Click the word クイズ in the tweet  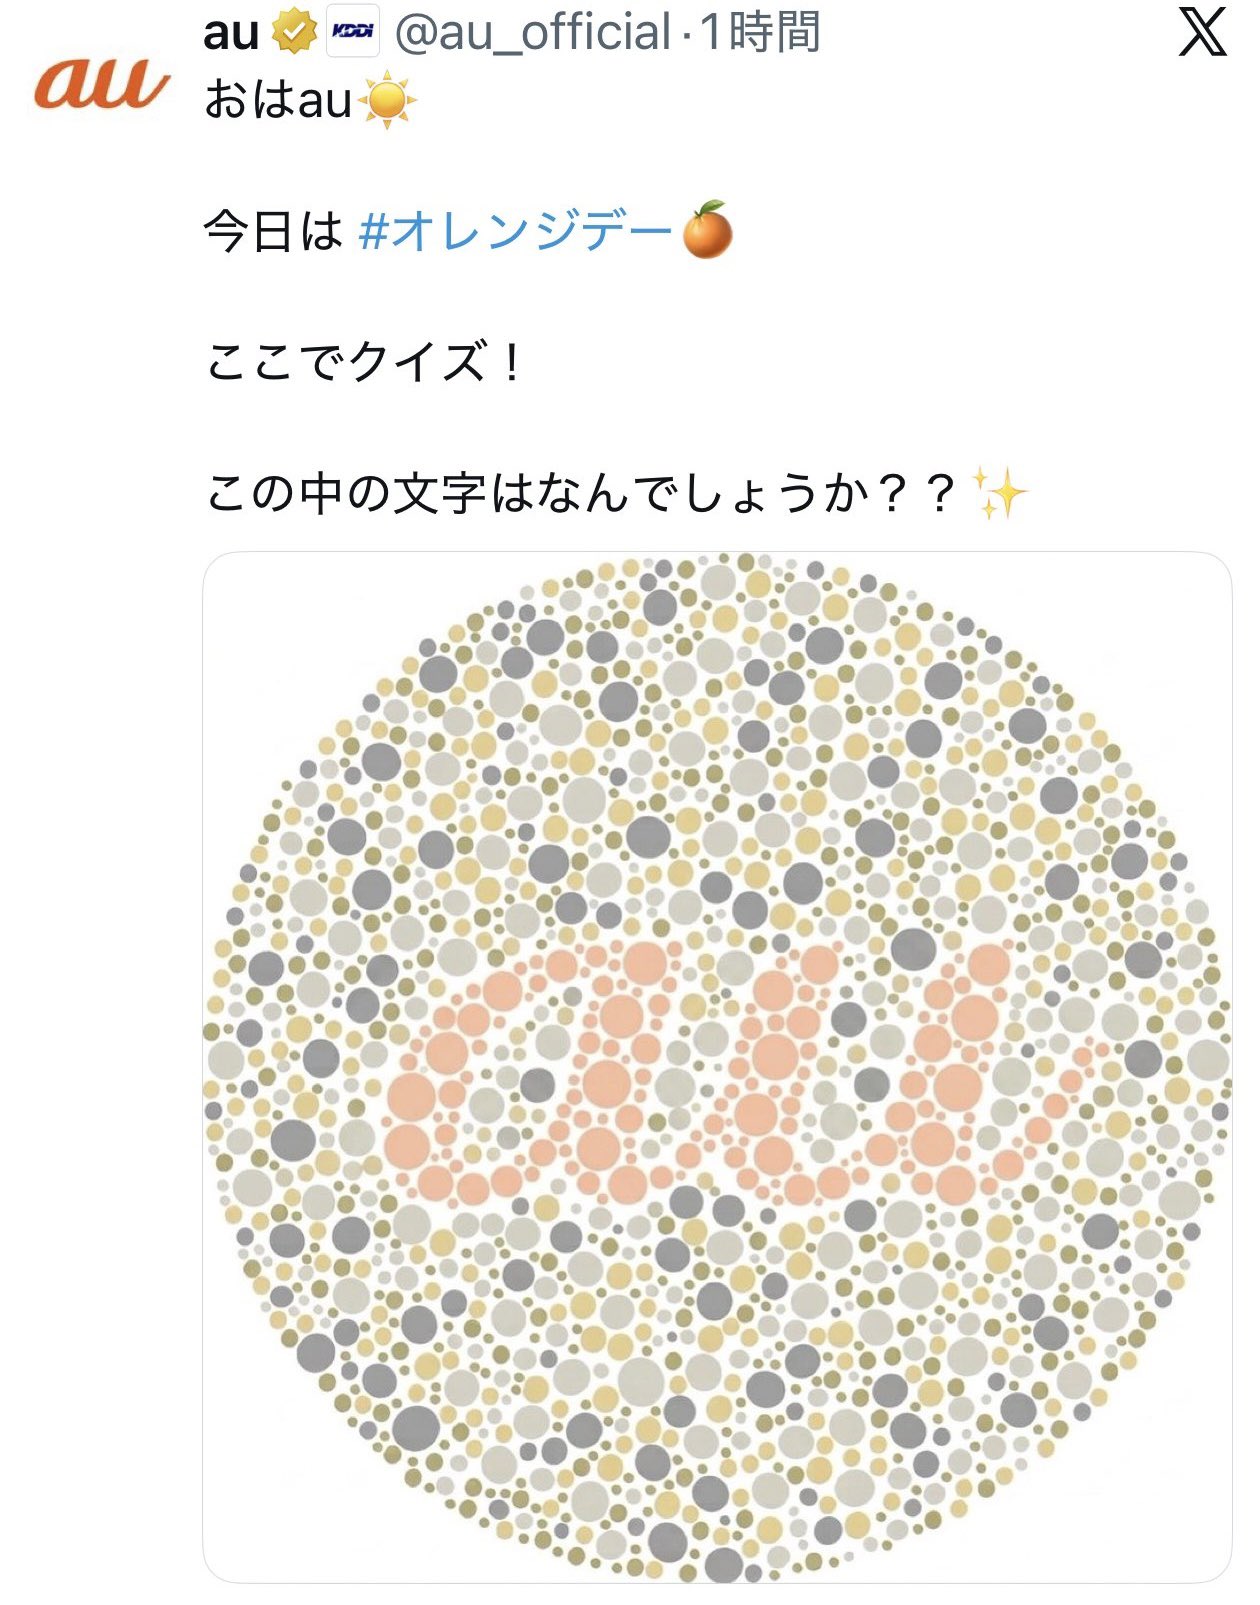(418, 362)
